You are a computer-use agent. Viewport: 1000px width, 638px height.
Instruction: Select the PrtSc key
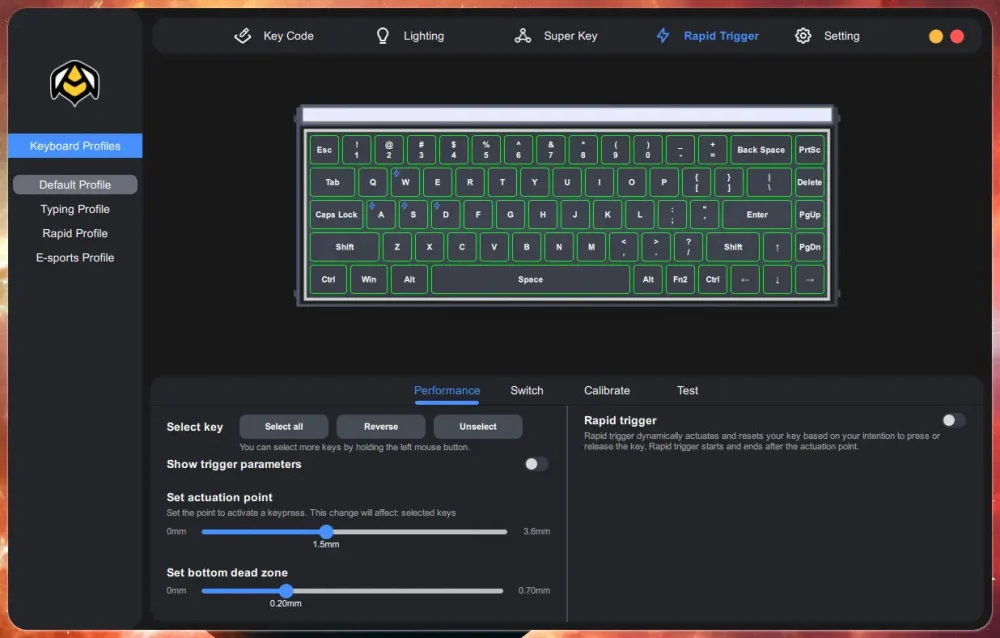point(809,150)
